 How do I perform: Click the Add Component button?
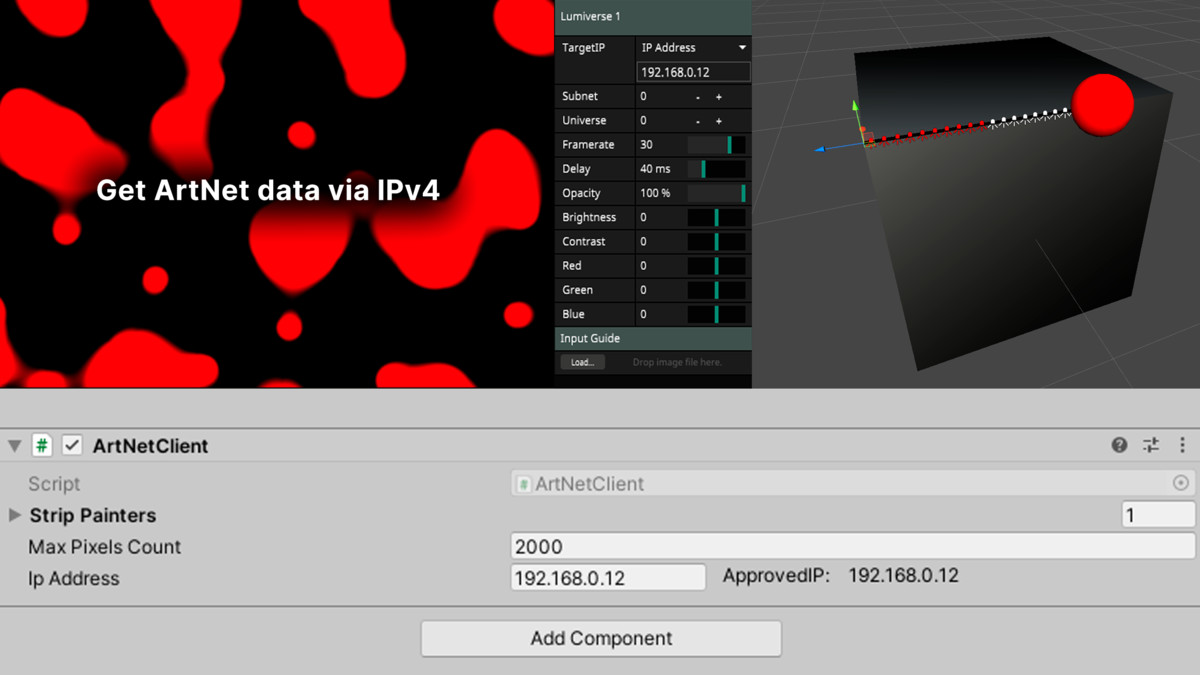(x=601, y=638)
